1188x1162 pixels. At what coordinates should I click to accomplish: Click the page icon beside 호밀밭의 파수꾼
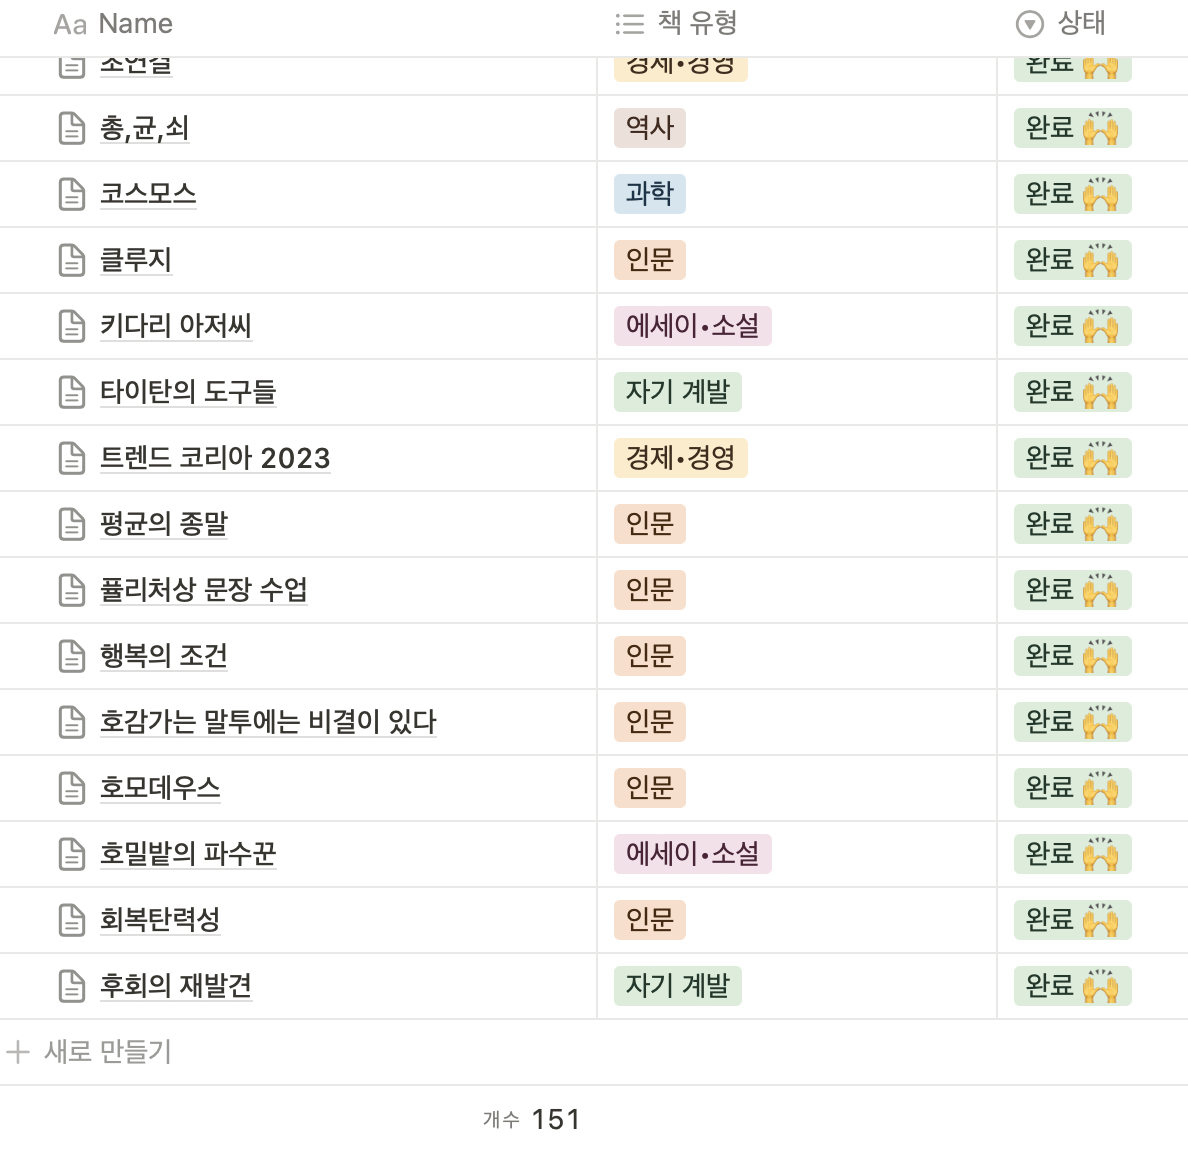tap(71, 854)
